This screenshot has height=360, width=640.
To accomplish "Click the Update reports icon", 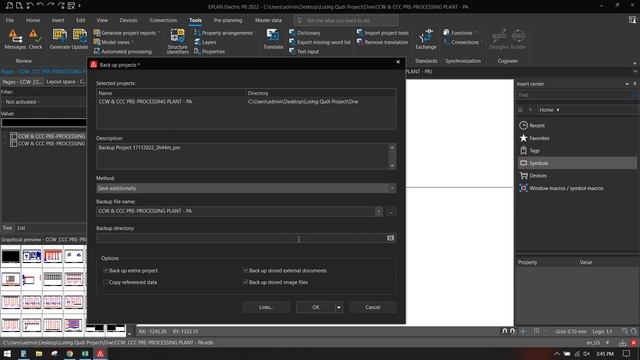I will pyautogui.click(x=80, y=39).
